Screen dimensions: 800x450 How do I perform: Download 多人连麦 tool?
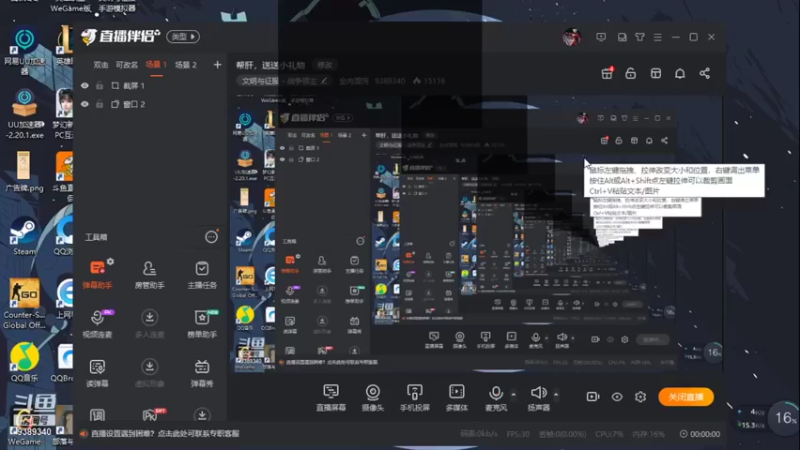click(x=149, y=323)
